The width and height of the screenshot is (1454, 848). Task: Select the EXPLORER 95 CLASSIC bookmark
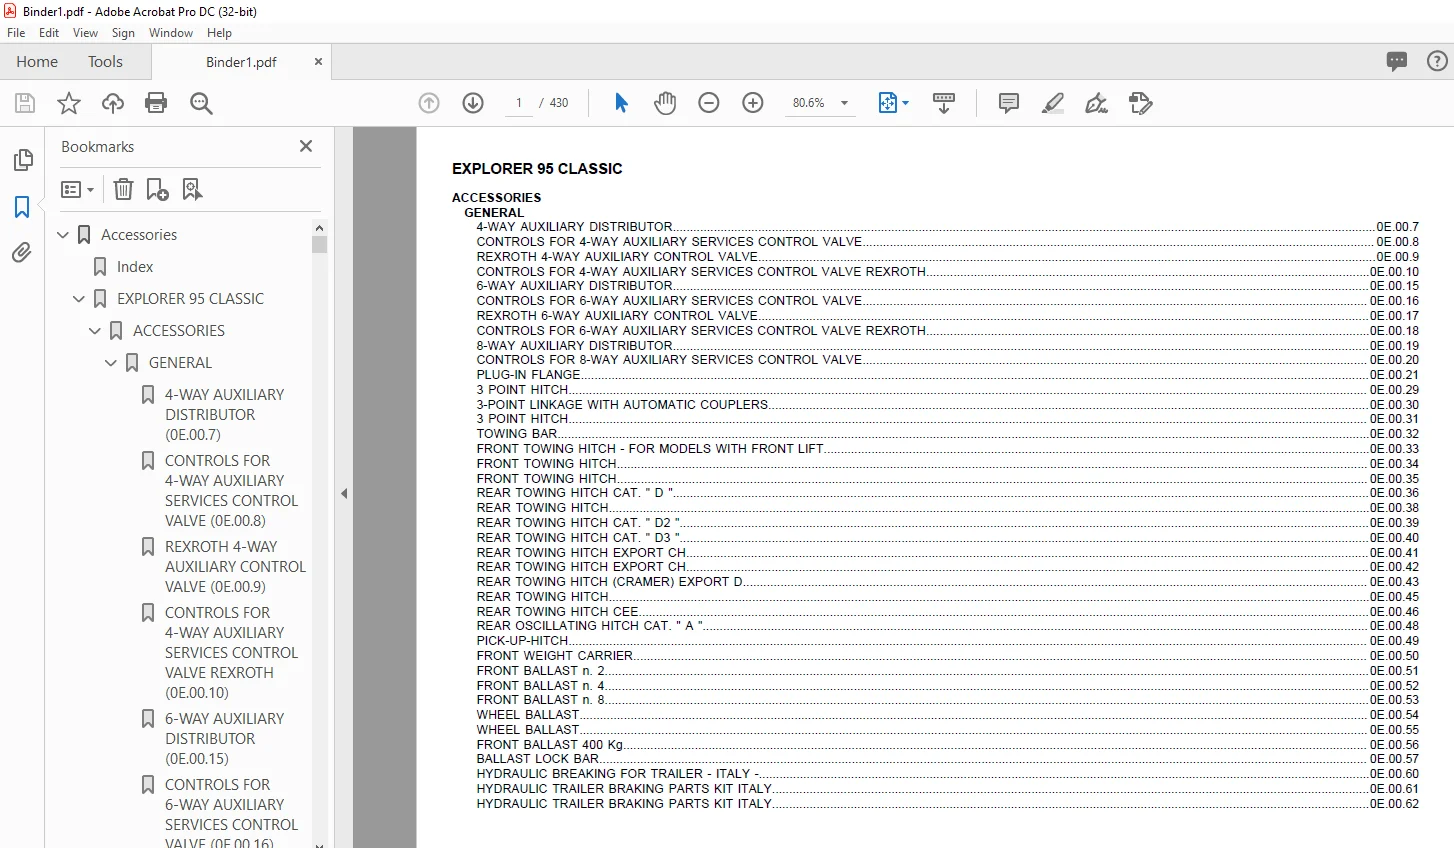click(x=190, y=299)
